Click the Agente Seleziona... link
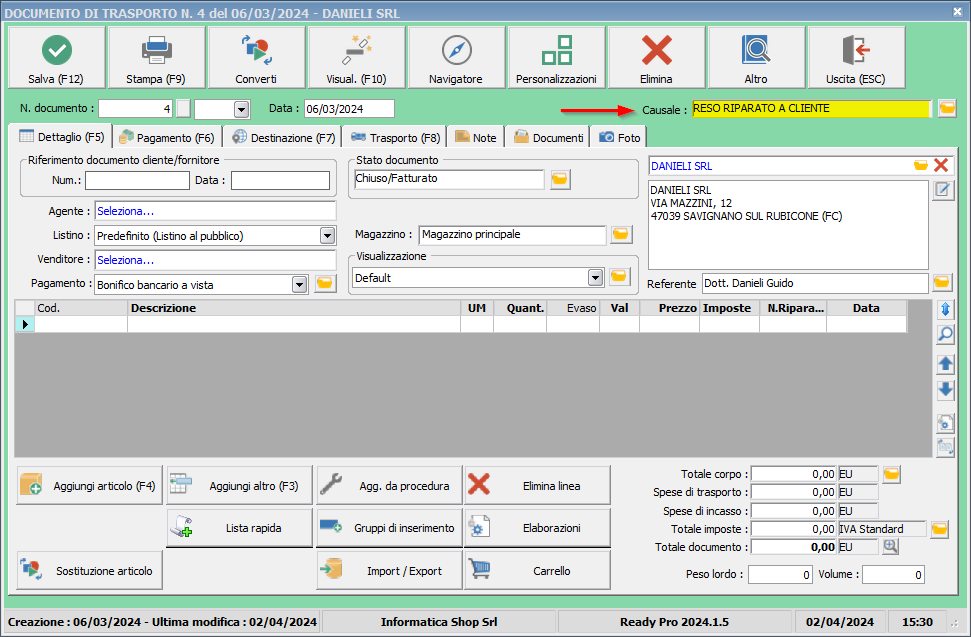 (125, 211)
